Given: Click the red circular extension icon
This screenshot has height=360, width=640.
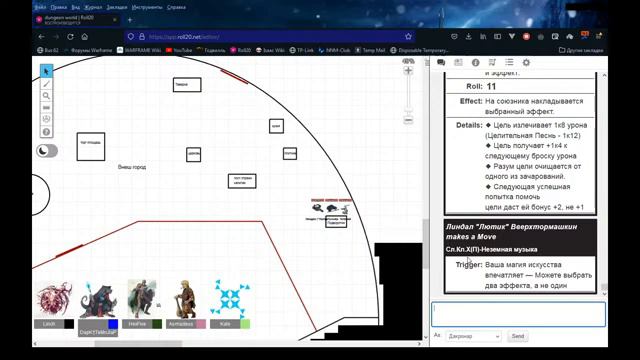Looking at the screenshot, I should point(527,37).
